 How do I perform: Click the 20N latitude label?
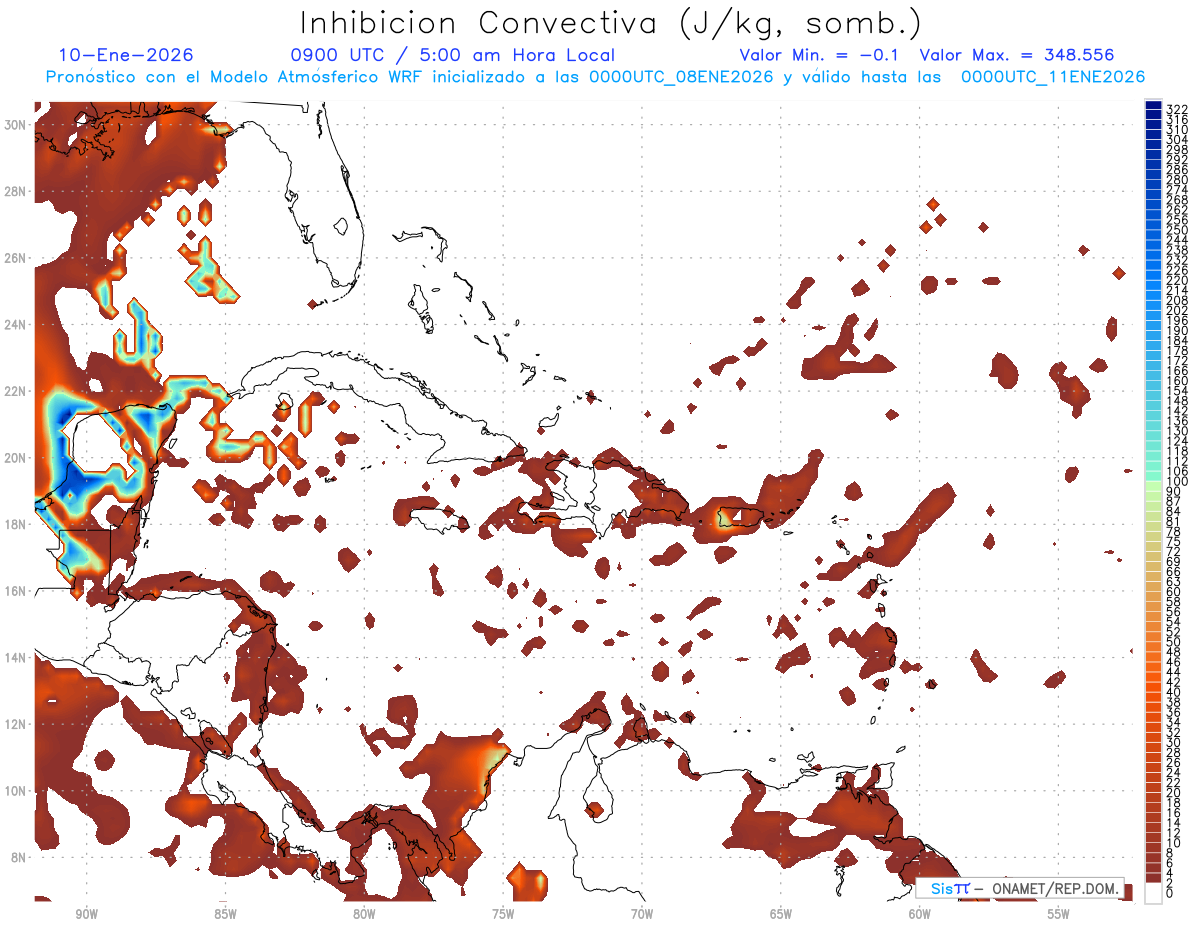click(16, 458)
